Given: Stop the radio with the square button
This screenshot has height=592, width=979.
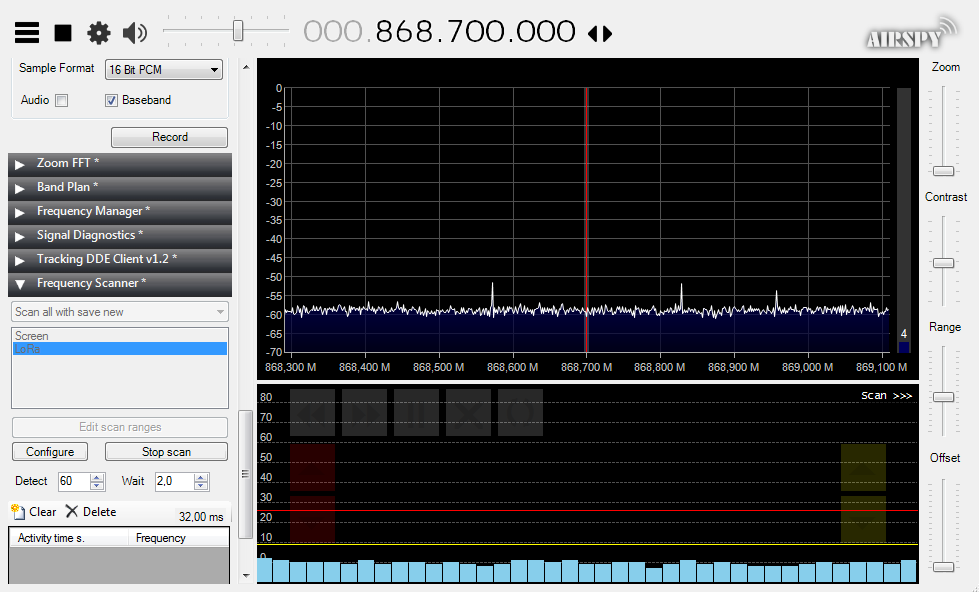Looking at the screenshot, I should click(x=63, y=32).
